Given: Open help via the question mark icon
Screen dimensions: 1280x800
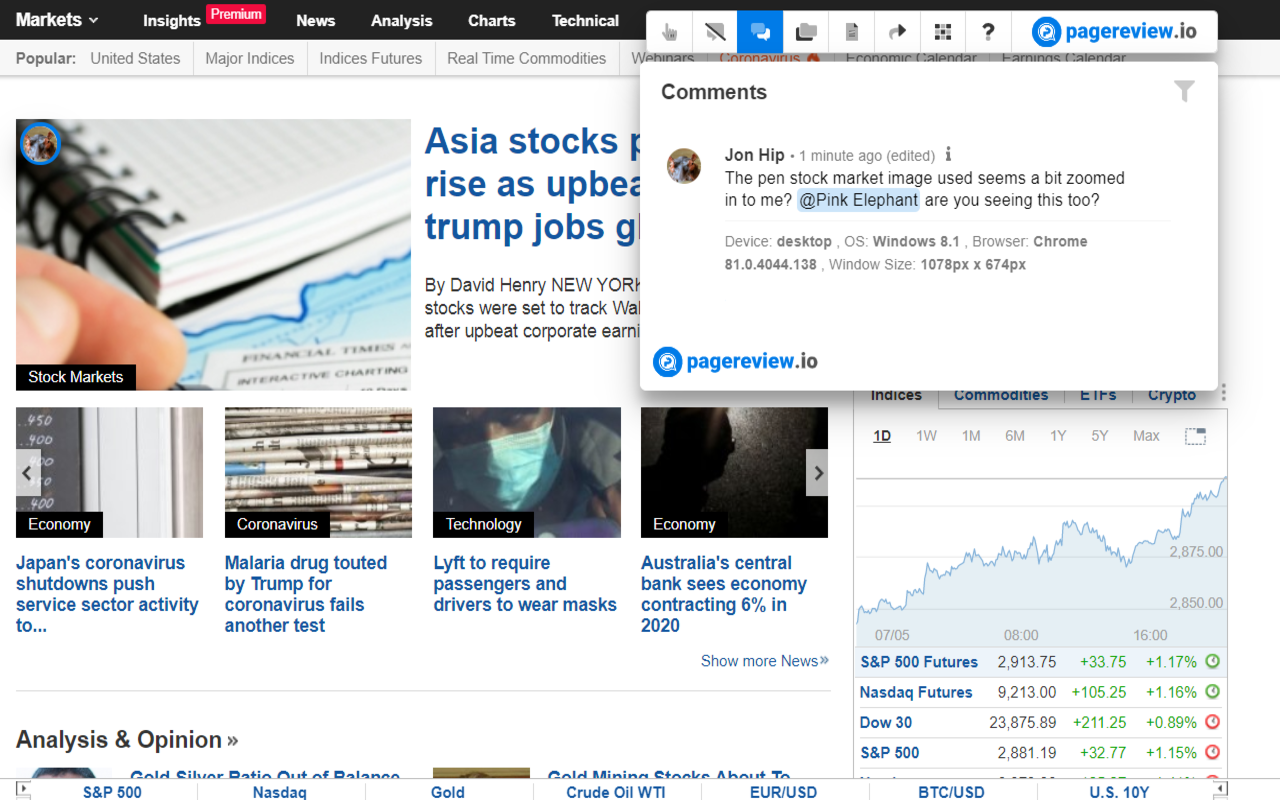Looking at the screenshot, I should click(x=988, y=31).
